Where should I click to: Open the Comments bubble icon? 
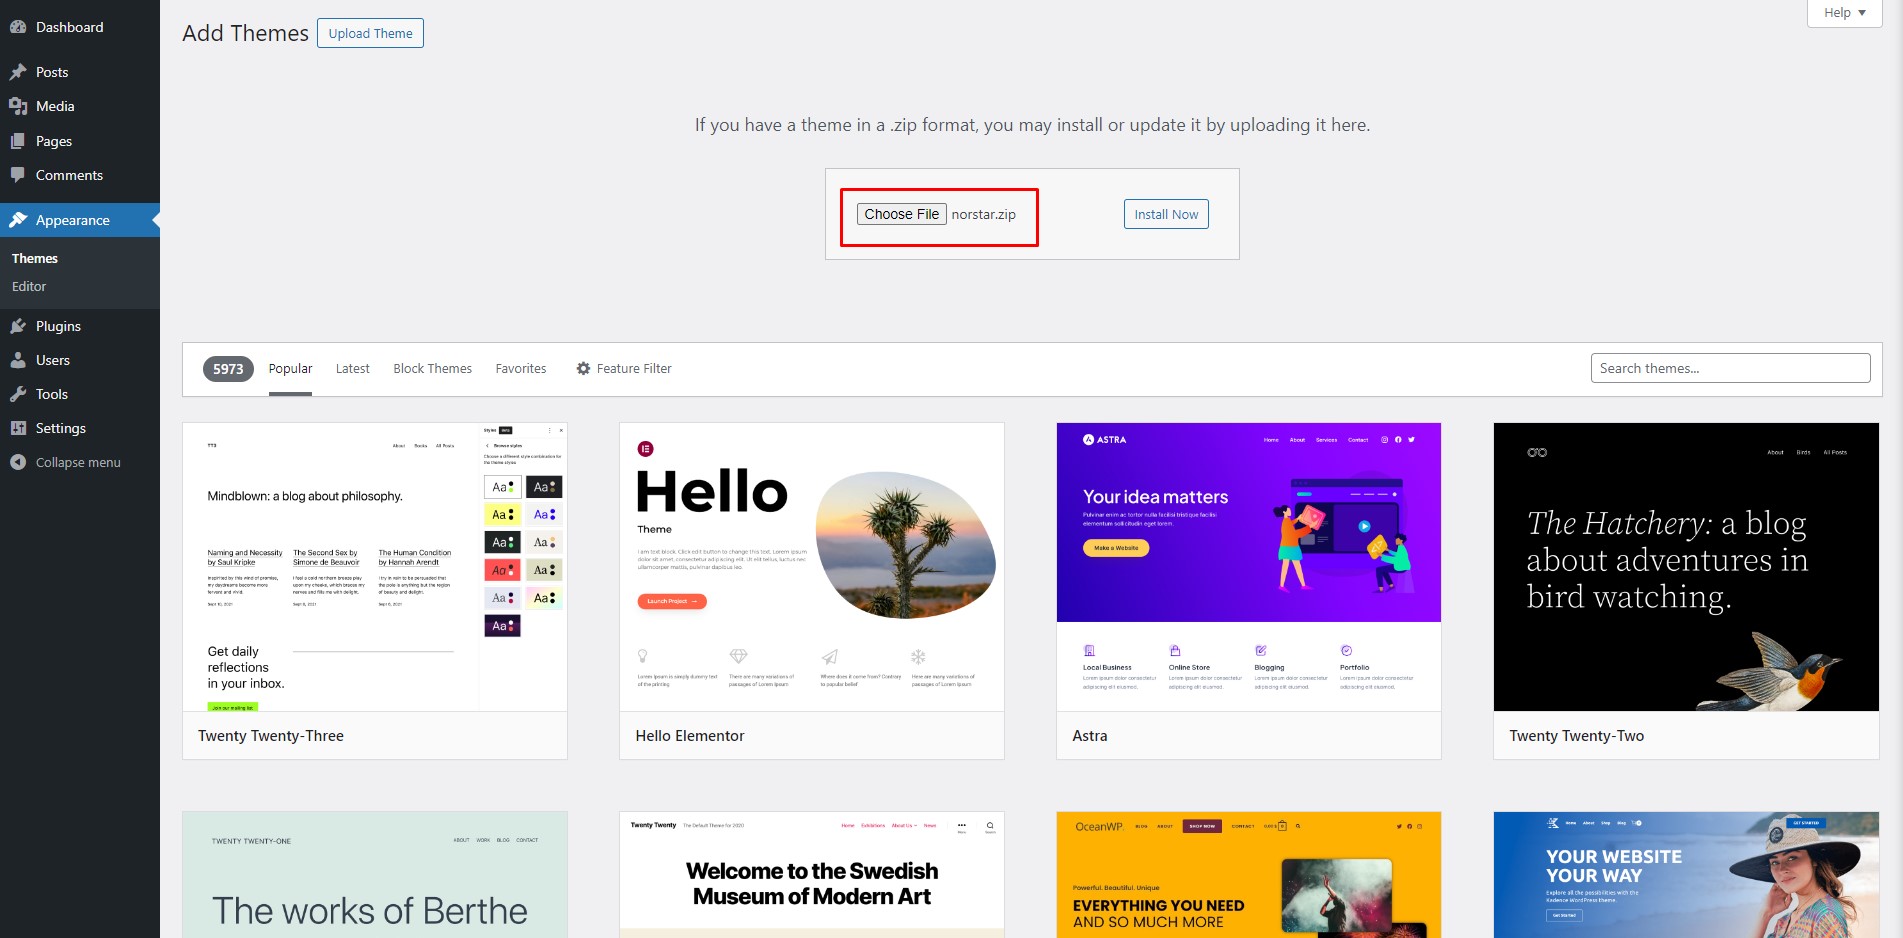[x=18, y=175]
